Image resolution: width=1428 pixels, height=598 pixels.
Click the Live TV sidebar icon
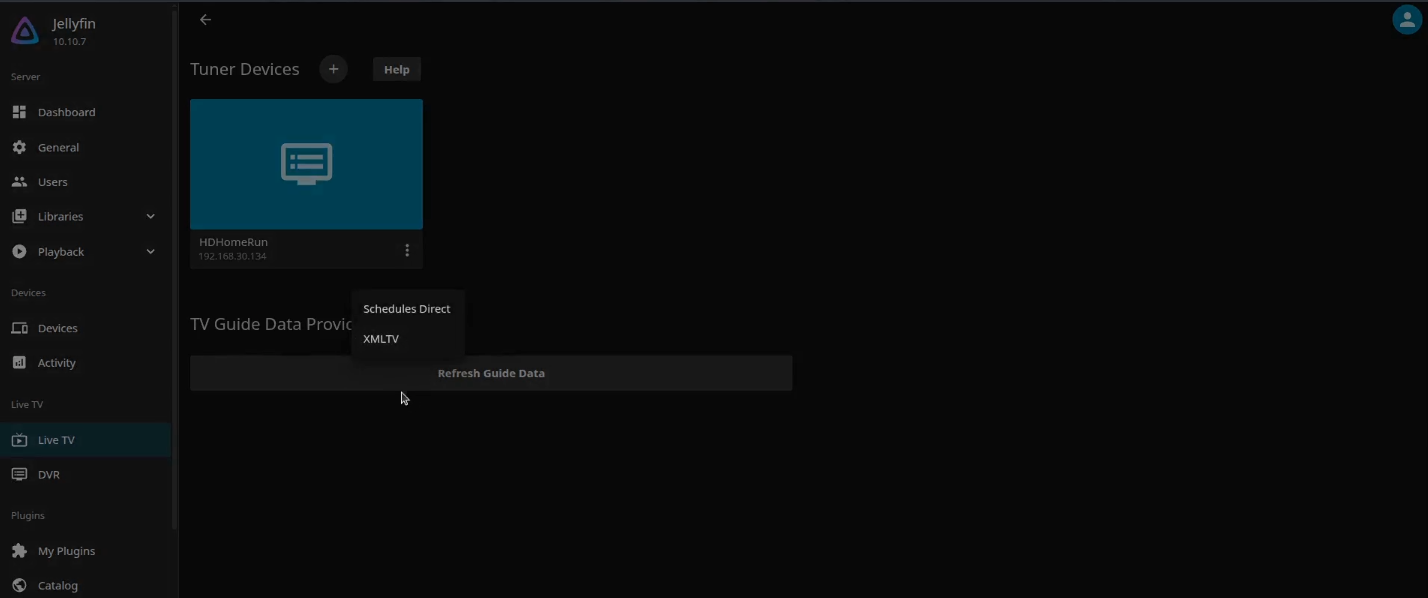[19, 440]
